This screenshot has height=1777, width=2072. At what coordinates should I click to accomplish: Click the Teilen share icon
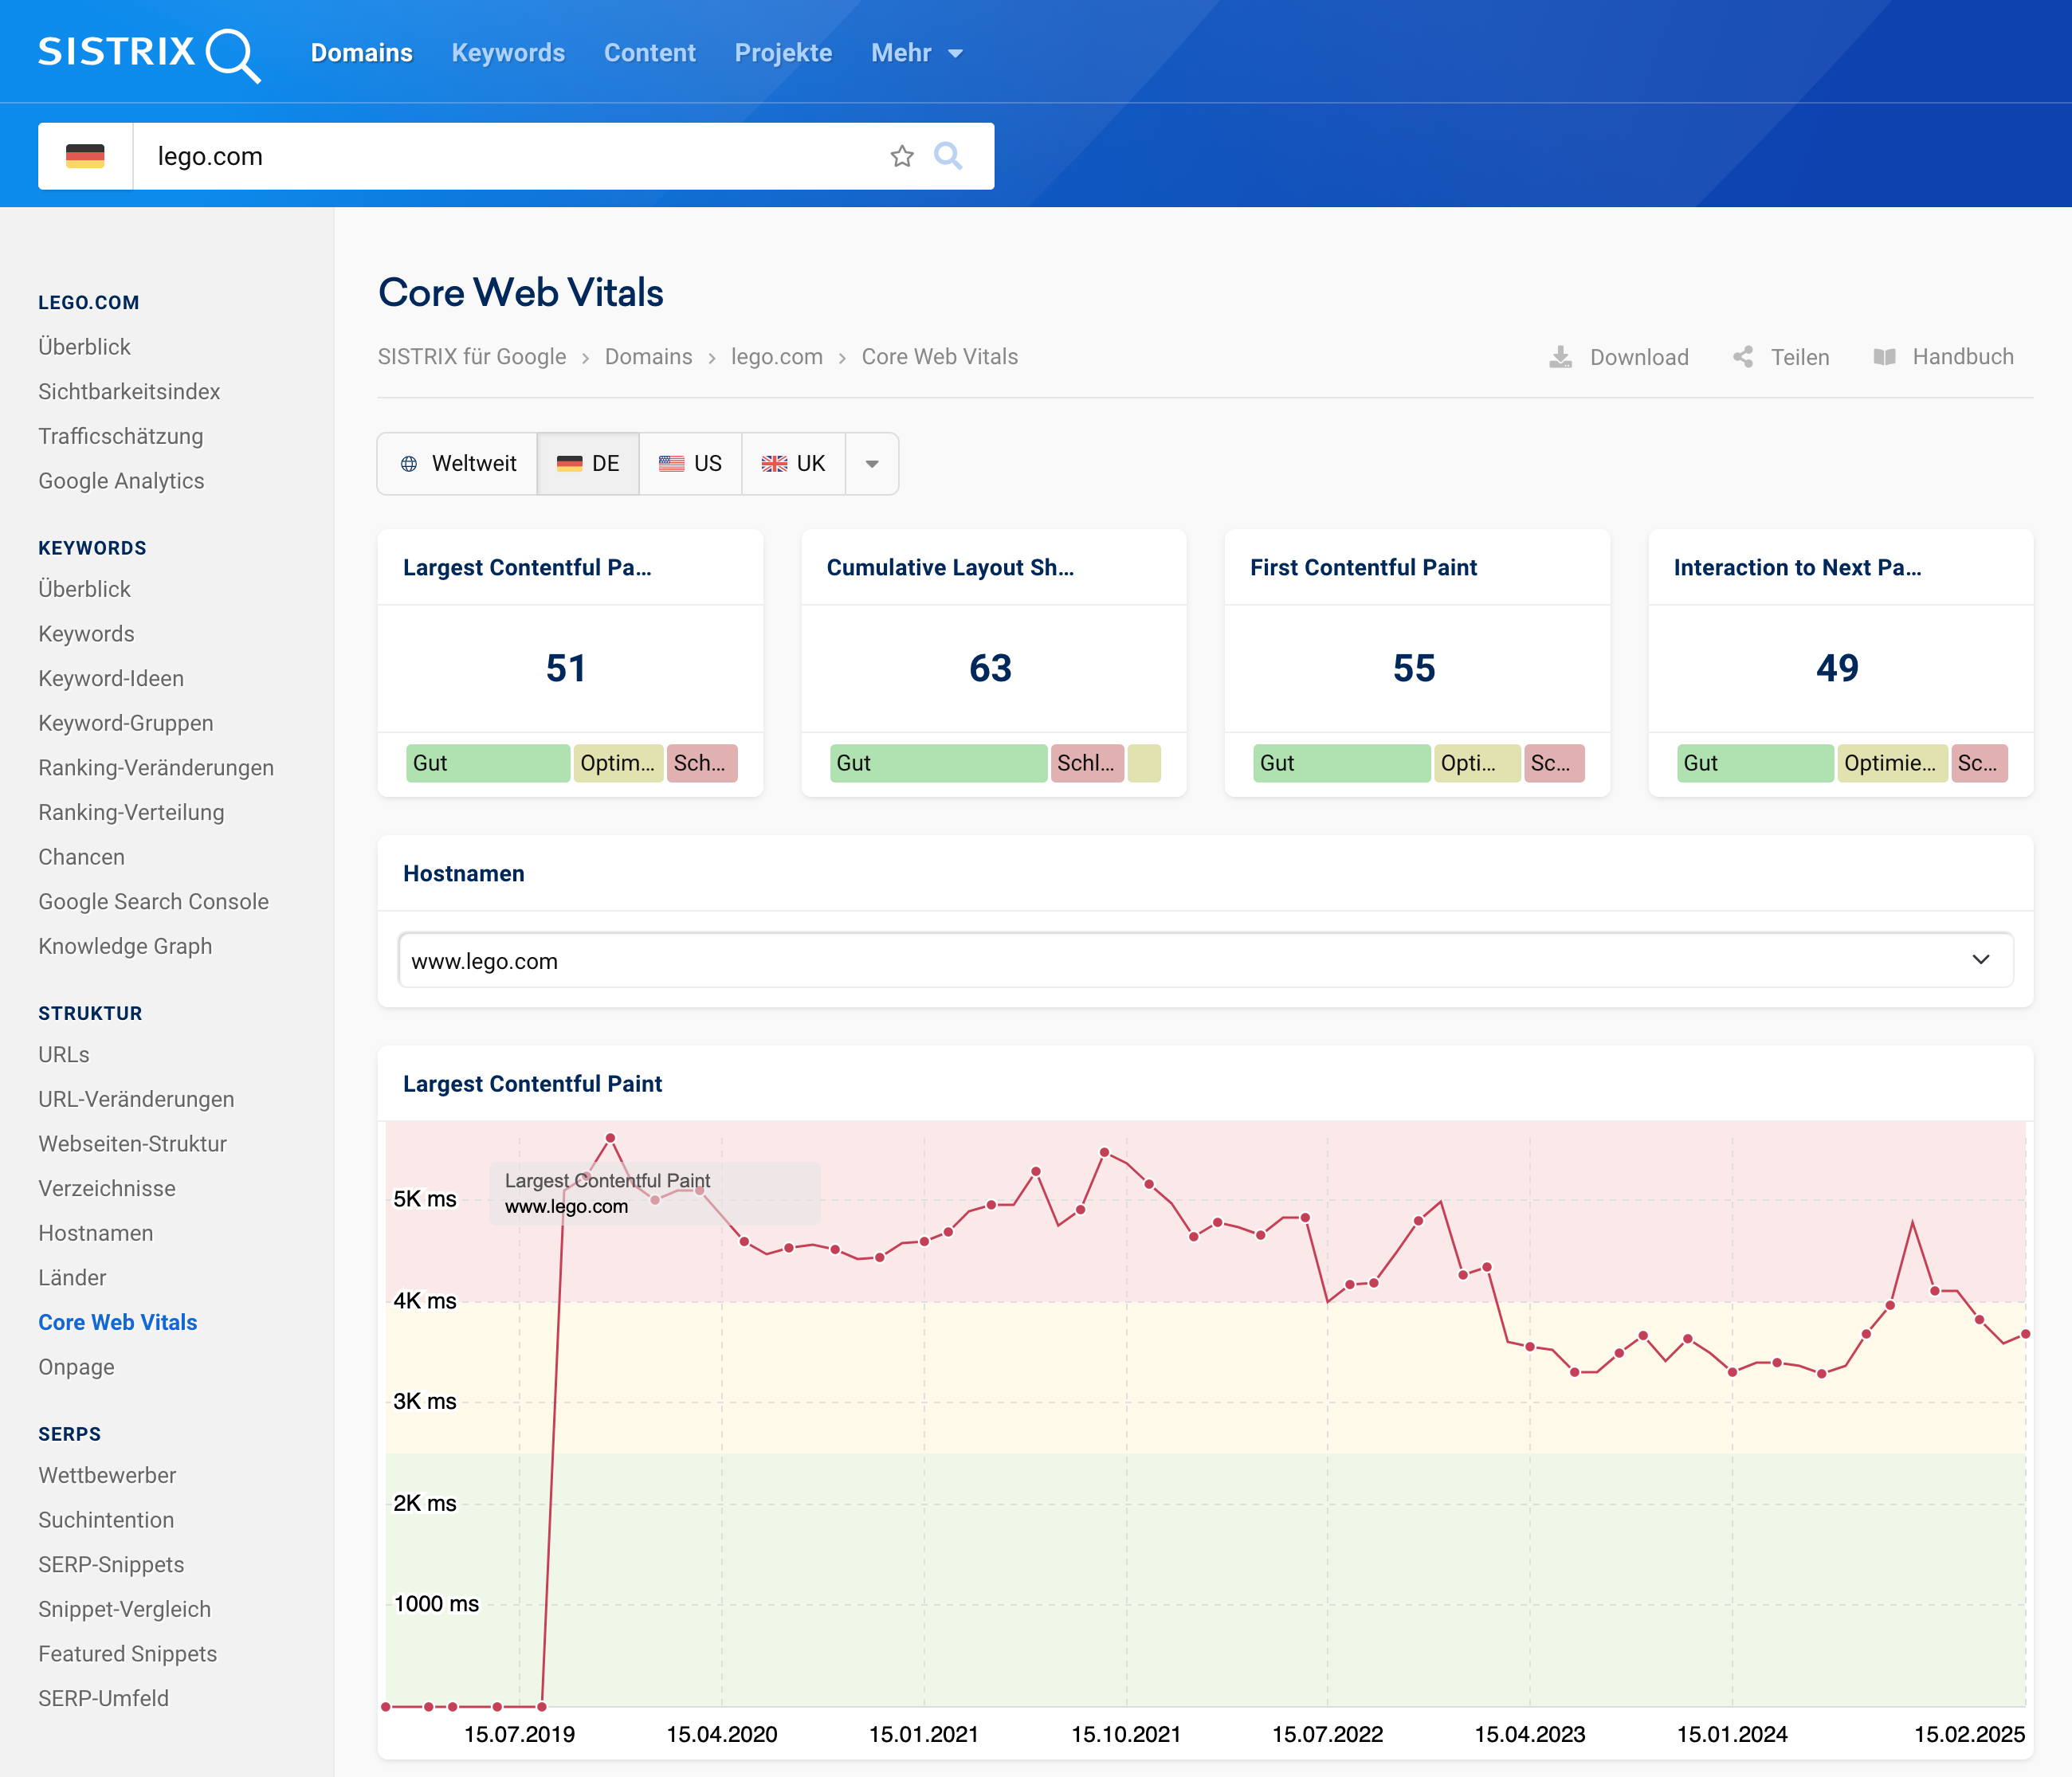(1743, 357)
